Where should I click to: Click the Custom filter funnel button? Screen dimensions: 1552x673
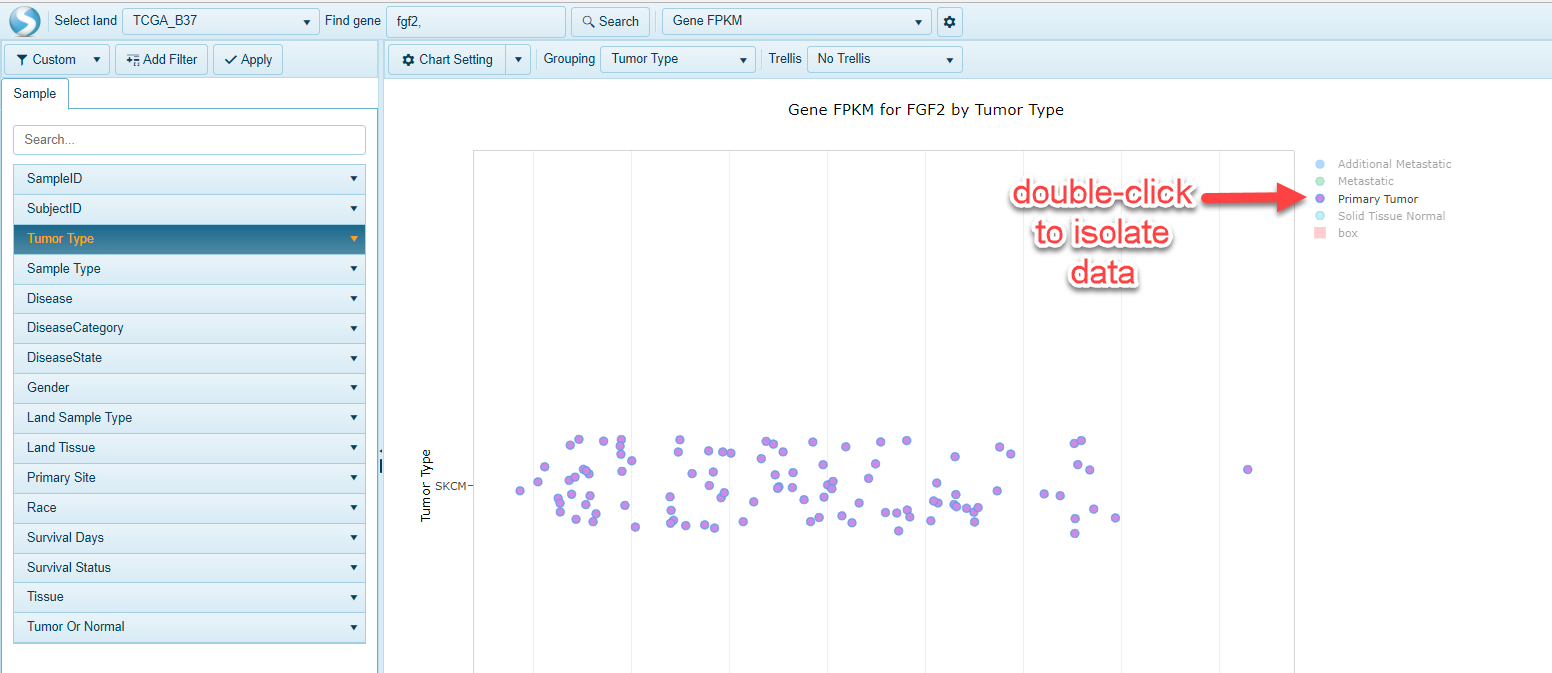47,59
